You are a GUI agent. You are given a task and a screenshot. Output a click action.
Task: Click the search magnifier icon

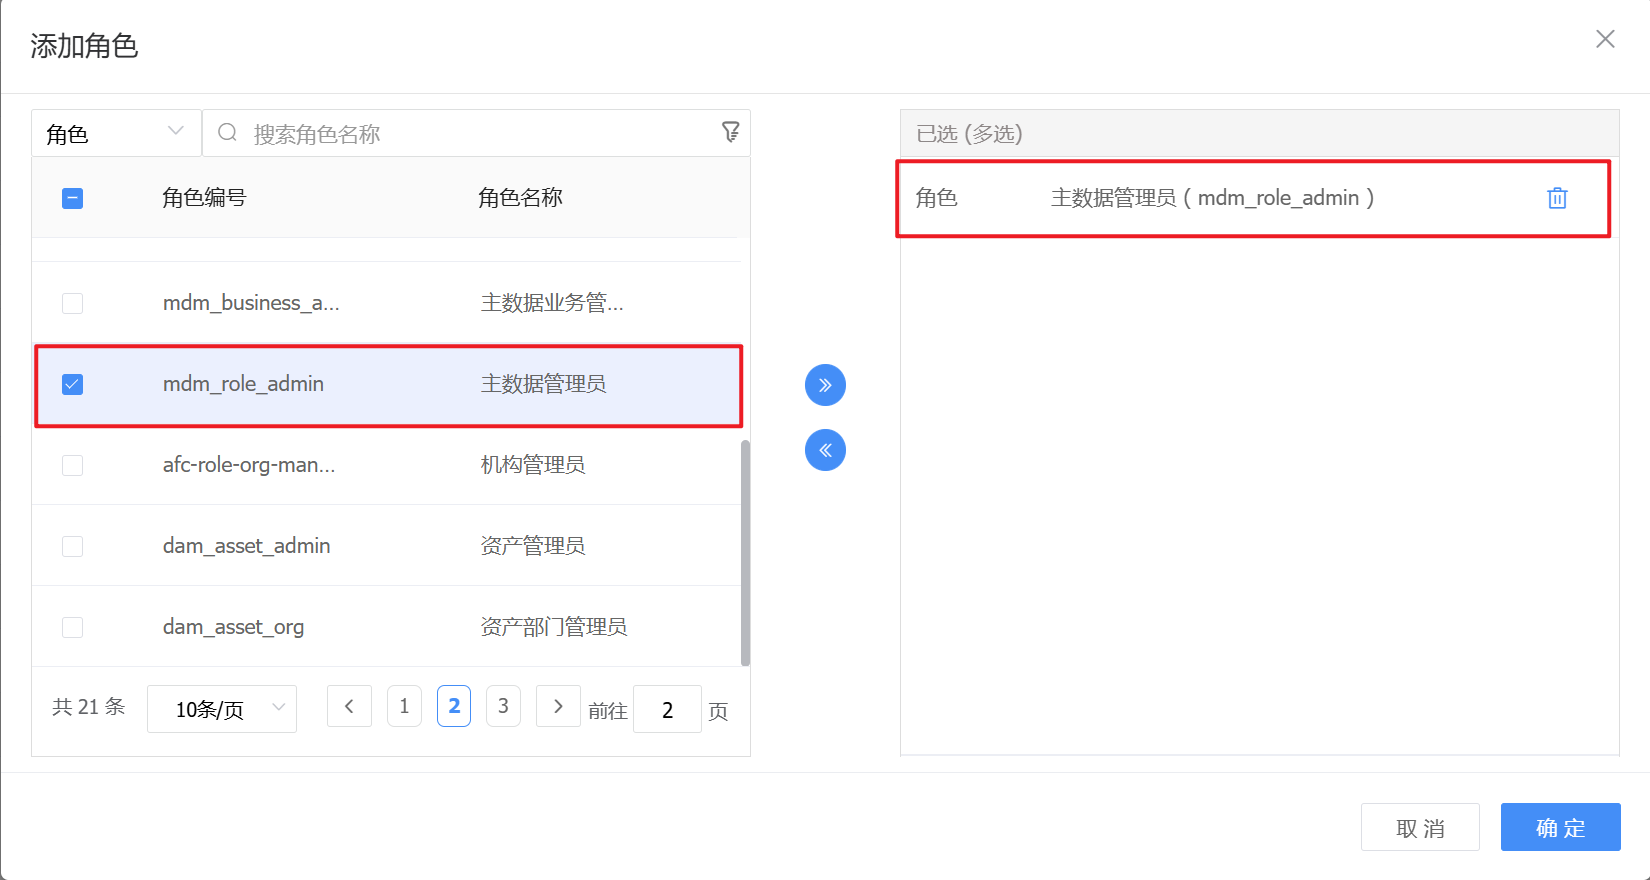pos(228,133)
